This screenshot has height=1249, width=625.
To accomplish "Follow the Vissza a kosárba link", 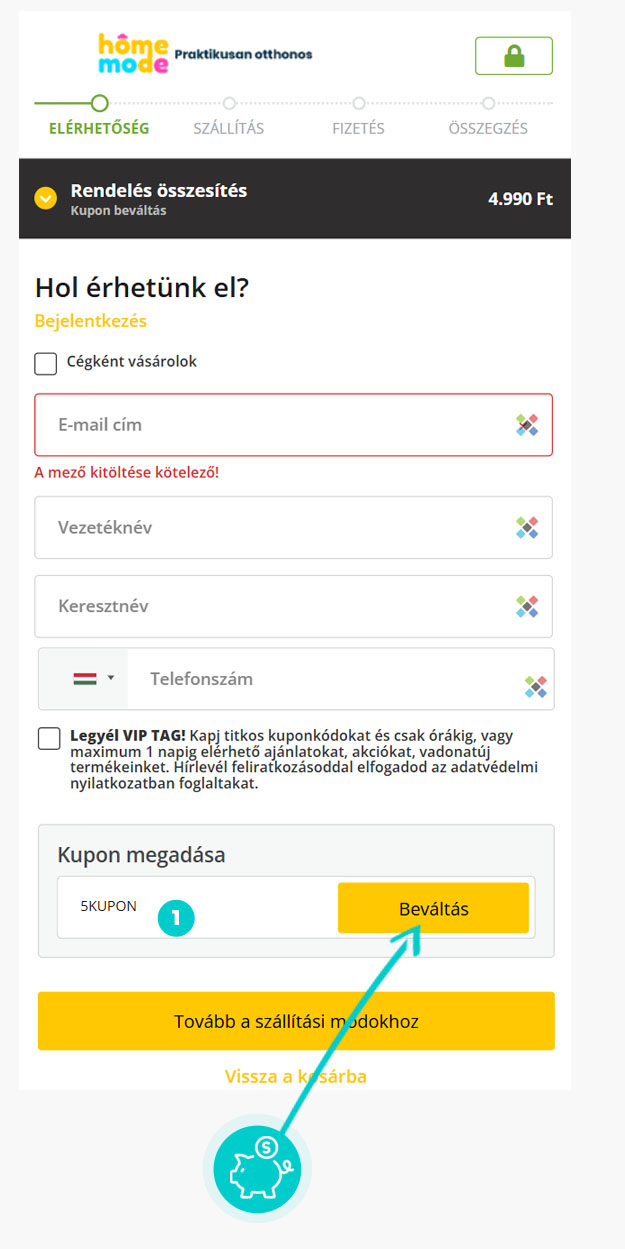I will 296,1076.
